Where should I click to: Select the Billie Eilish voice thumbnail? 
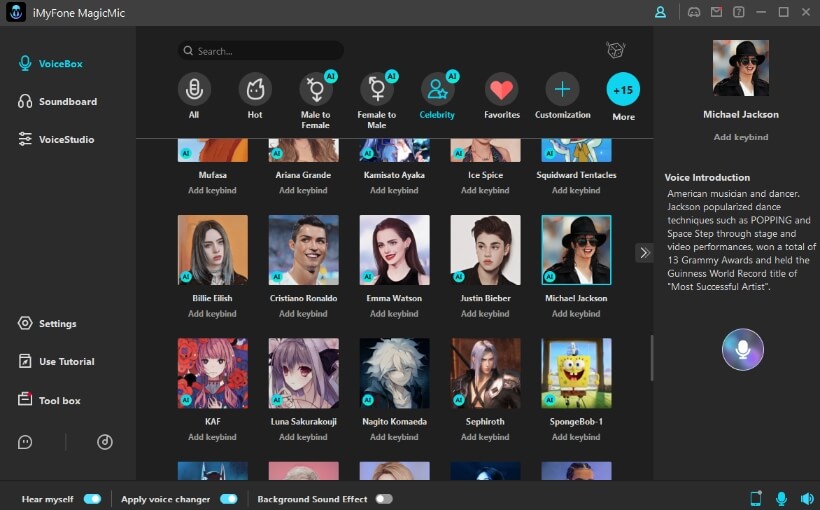pos(213,250)
